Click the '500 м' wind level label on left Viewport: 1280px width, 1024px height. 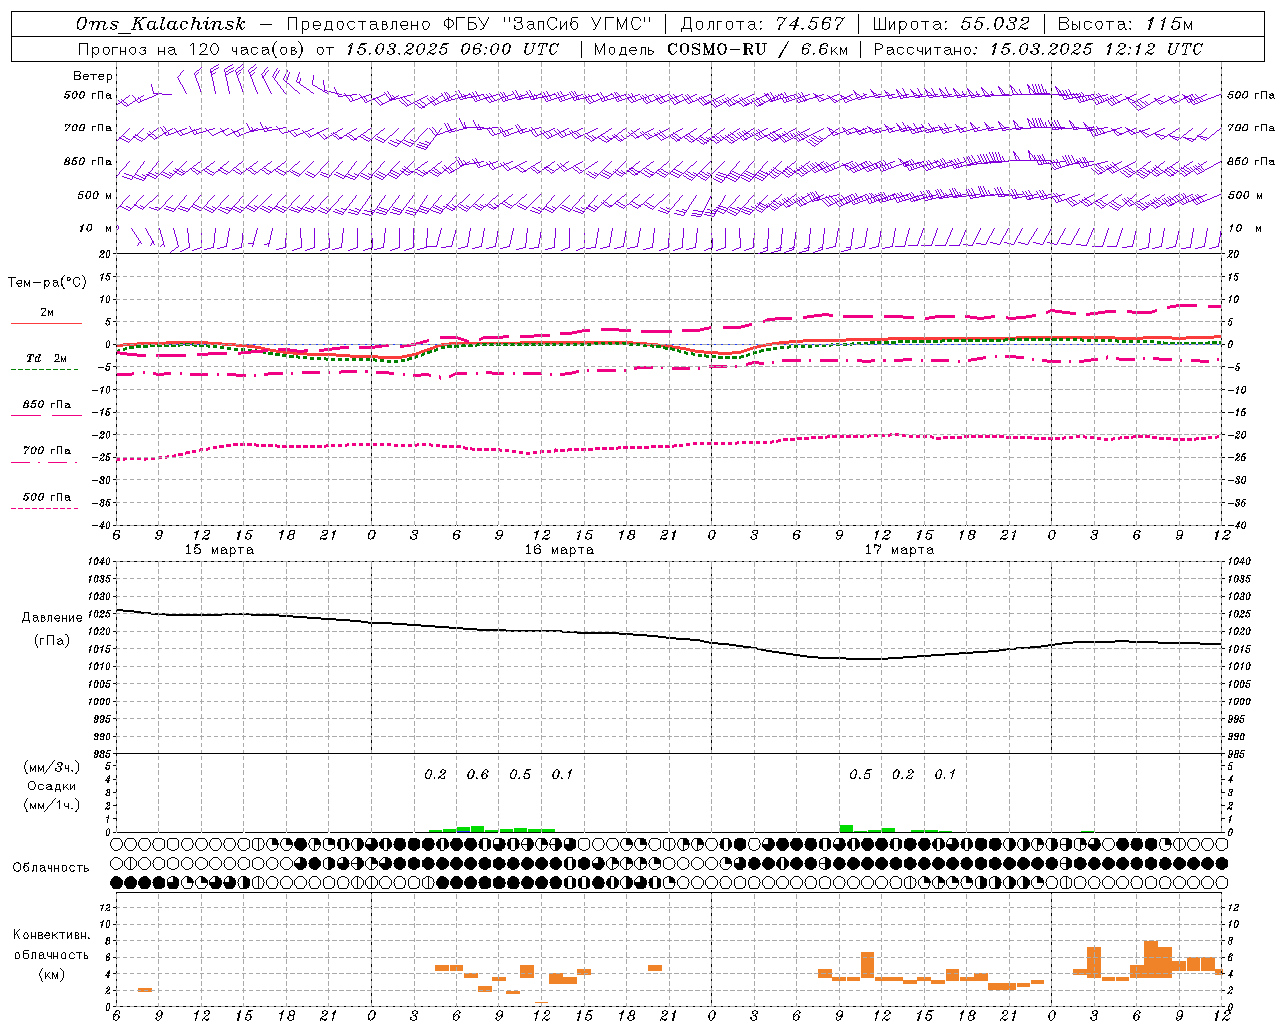(96, 196)
